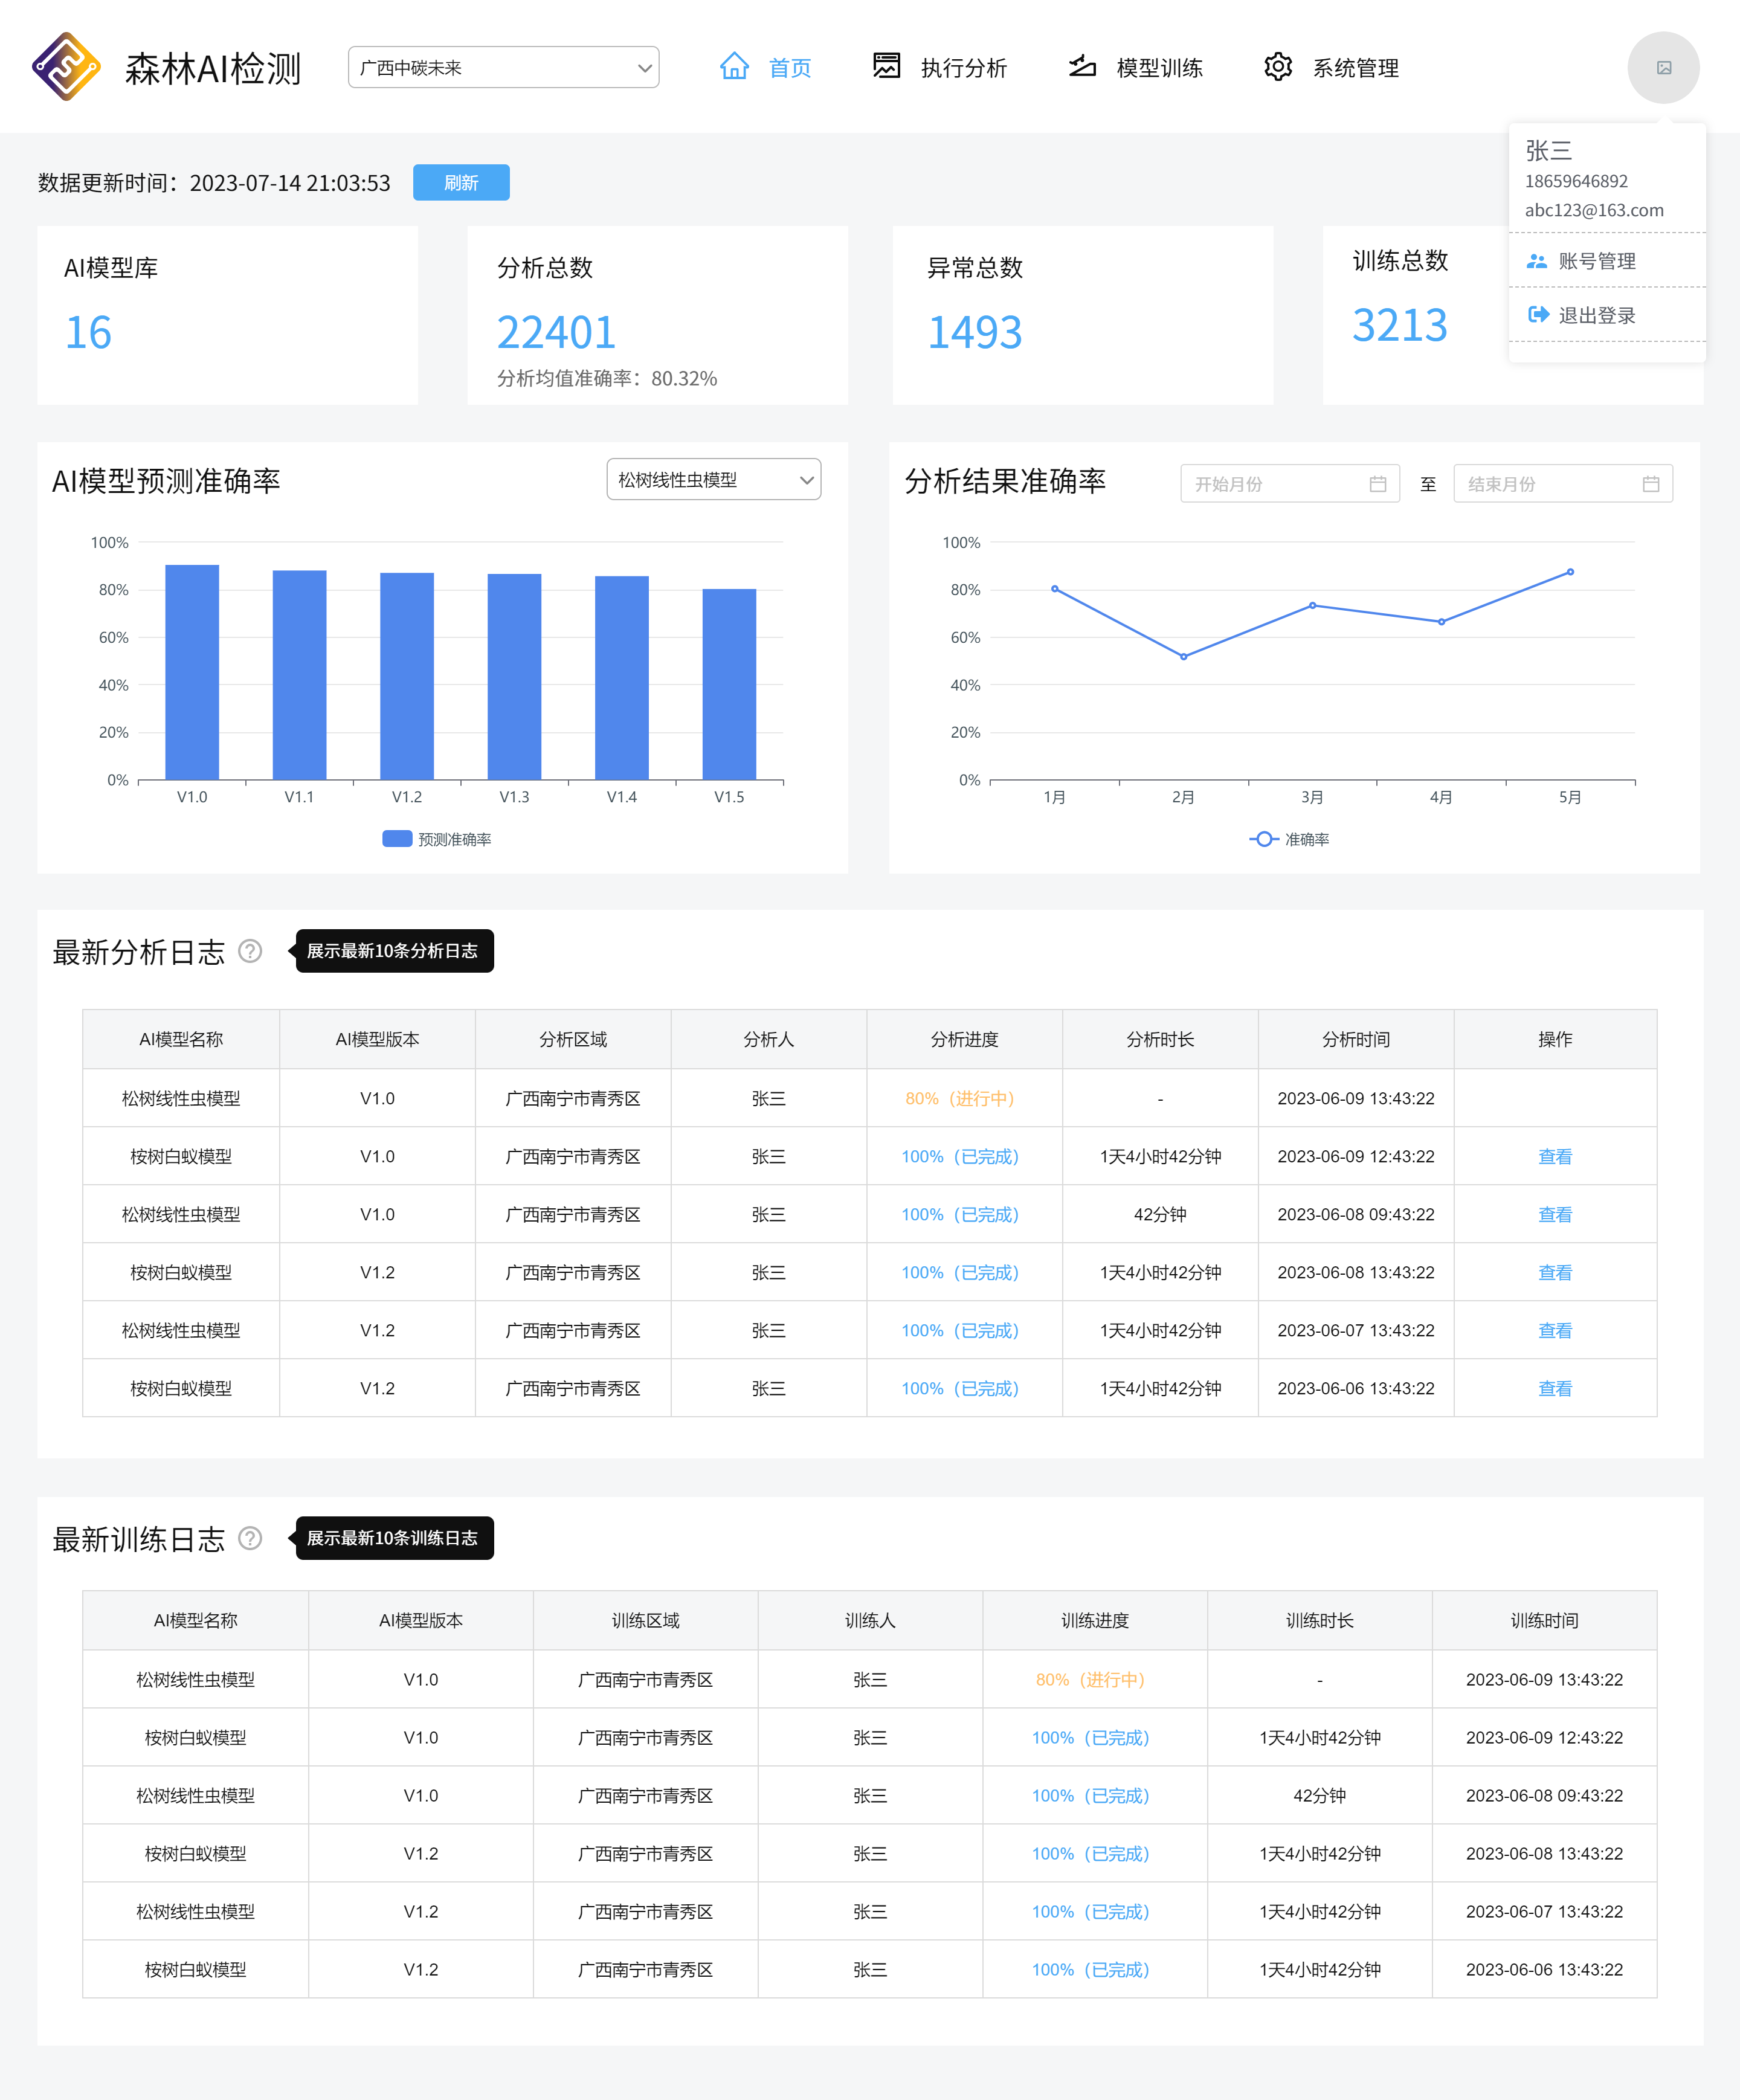Viewport: 1740px width, 2100px height.
Task: Click the 训练总数 value 3213
Action: (x=1399, y=325)
